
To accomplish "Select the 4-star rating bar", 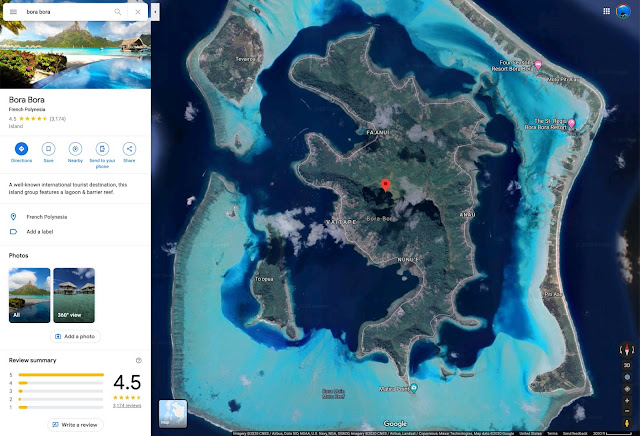I will pyautogui.click(x=61, y=383).
